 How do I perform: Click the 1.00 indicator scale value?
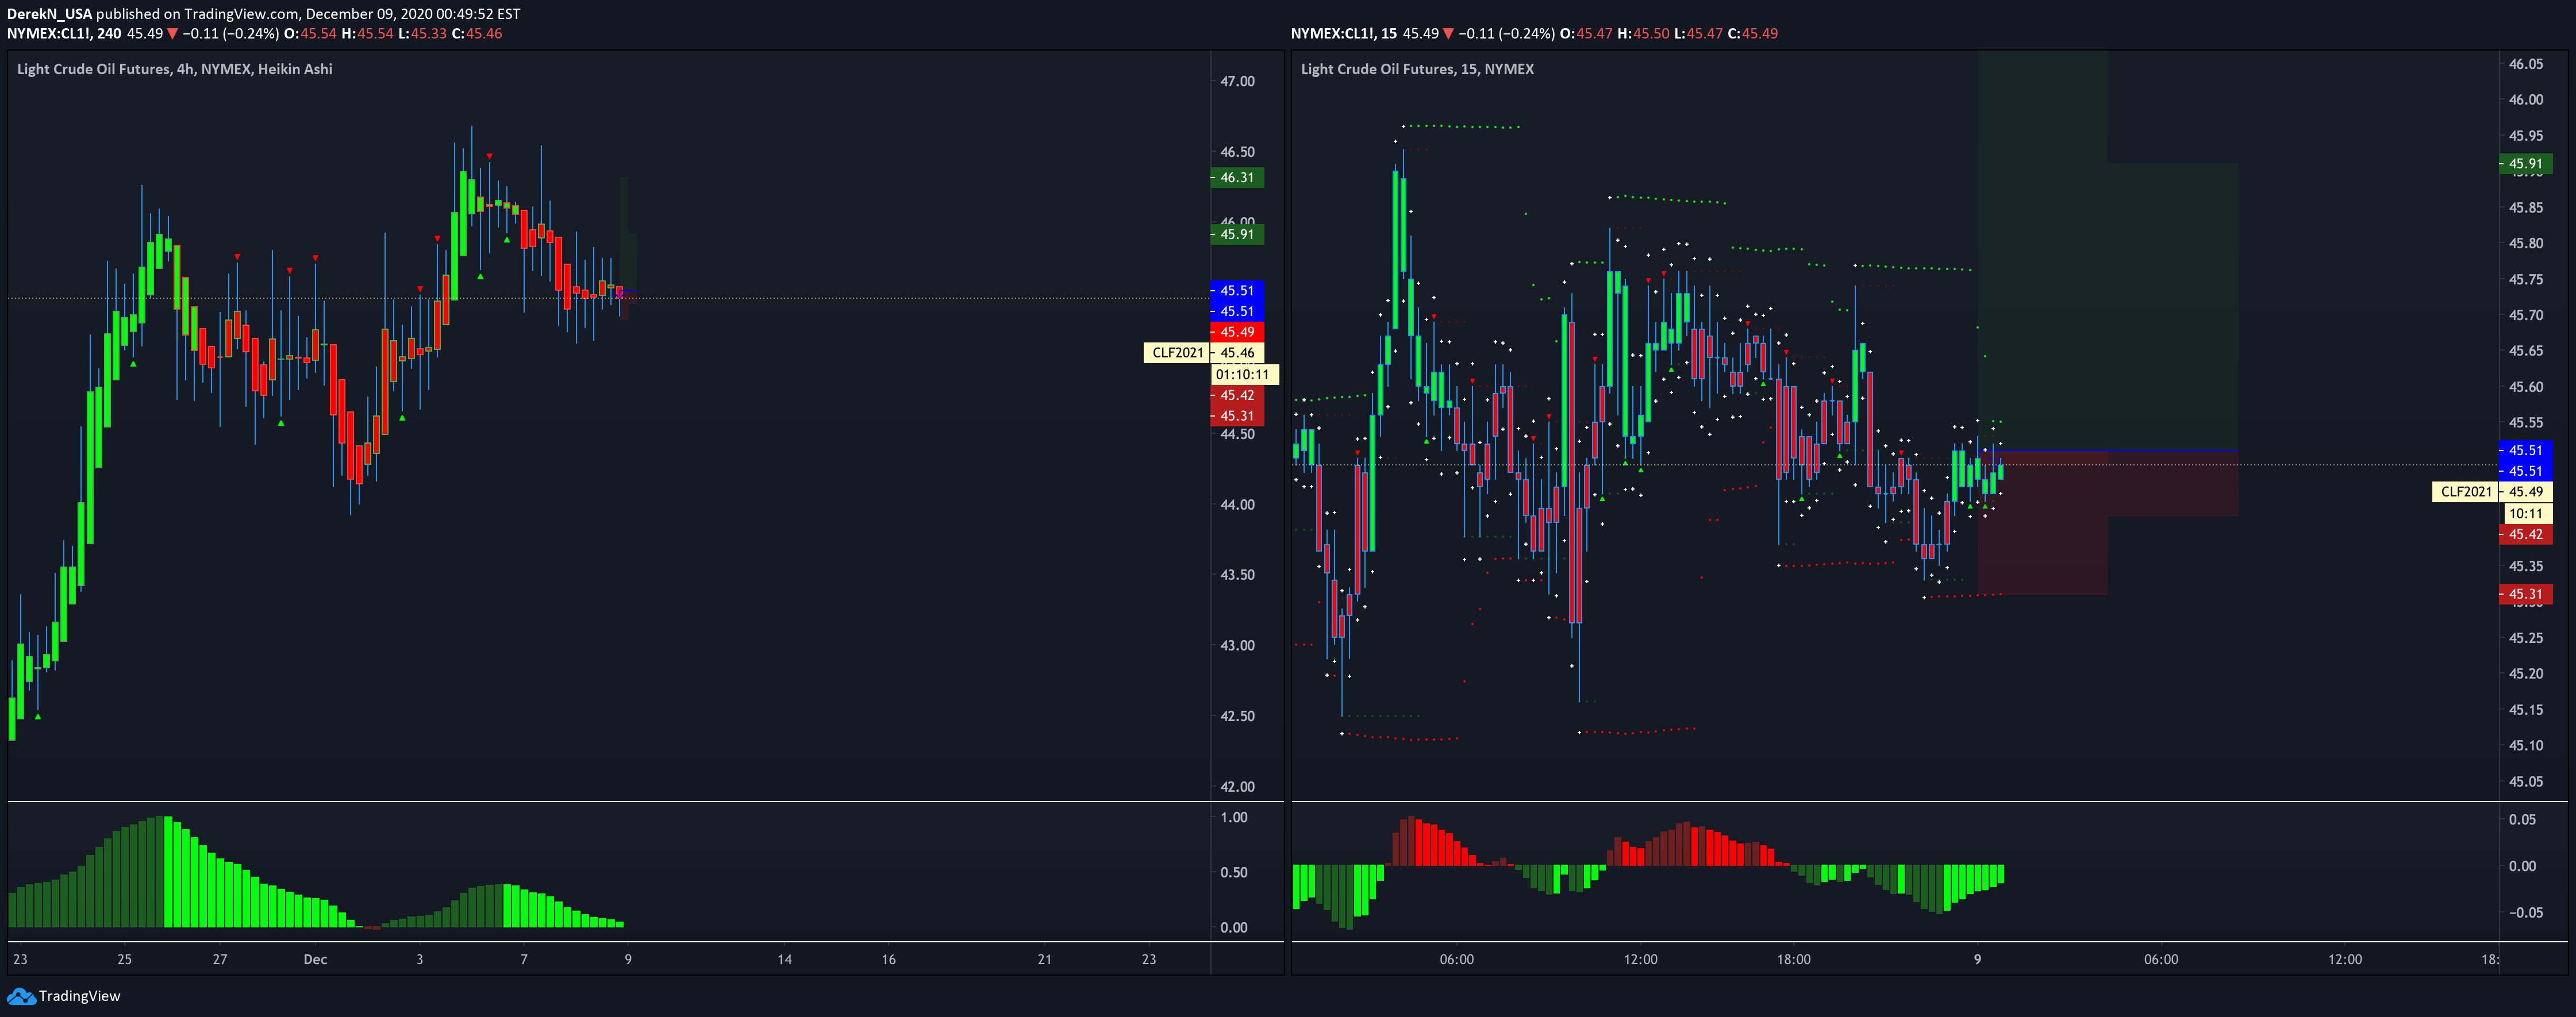1234,818
